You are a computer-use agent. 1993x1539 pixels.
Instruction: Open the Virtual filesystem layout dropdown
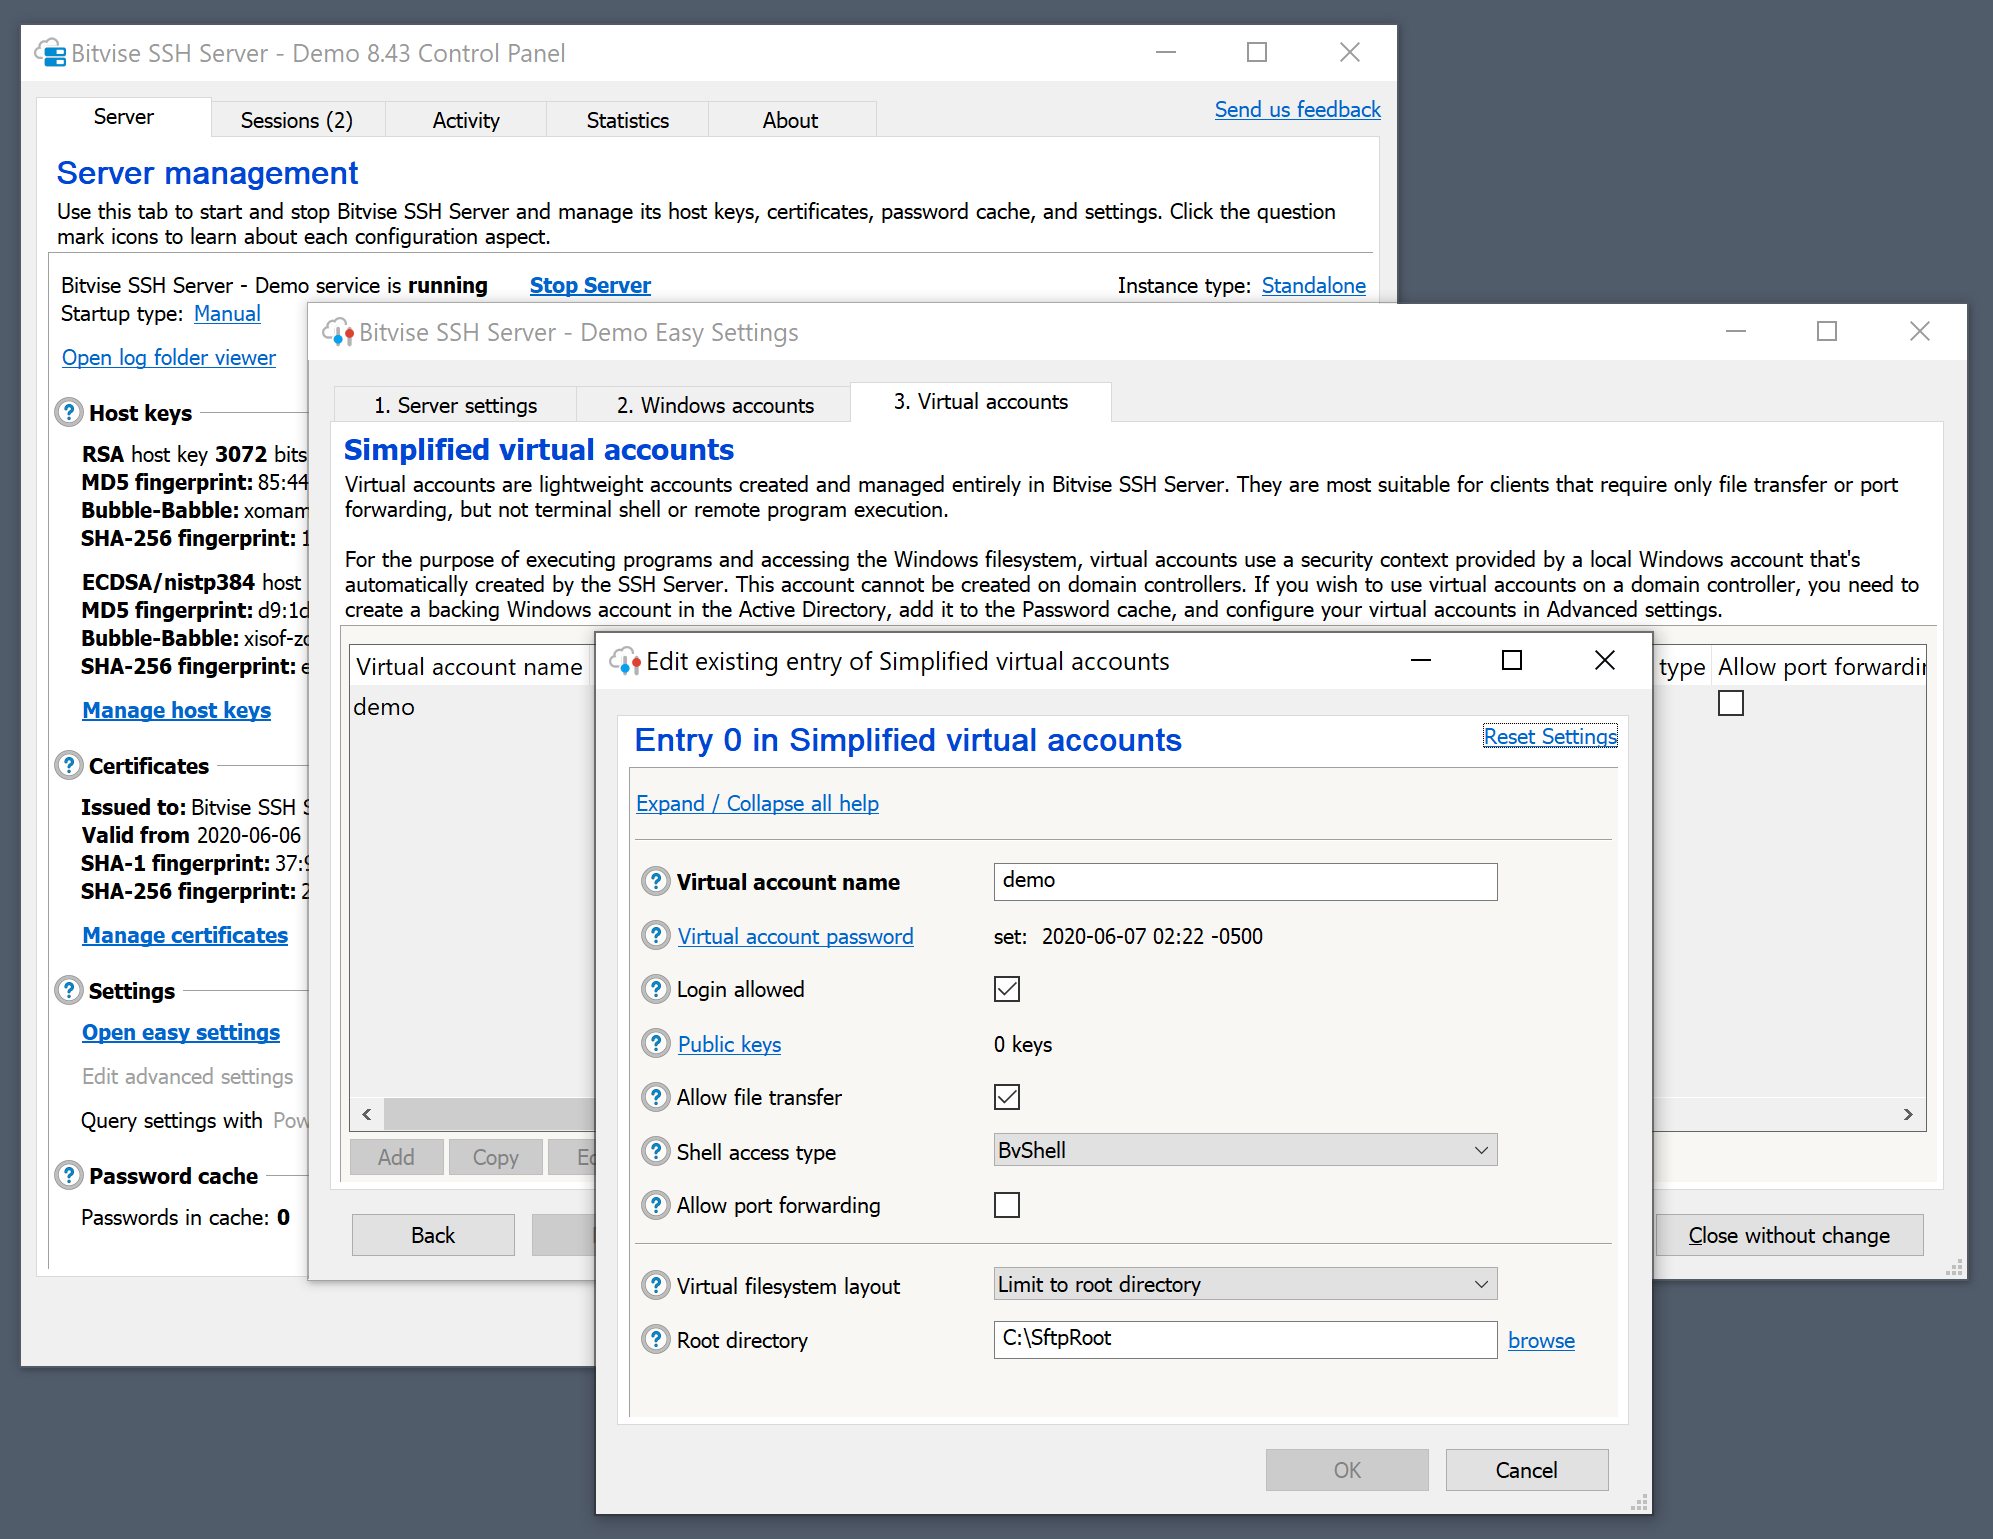click(1244, 1284)
